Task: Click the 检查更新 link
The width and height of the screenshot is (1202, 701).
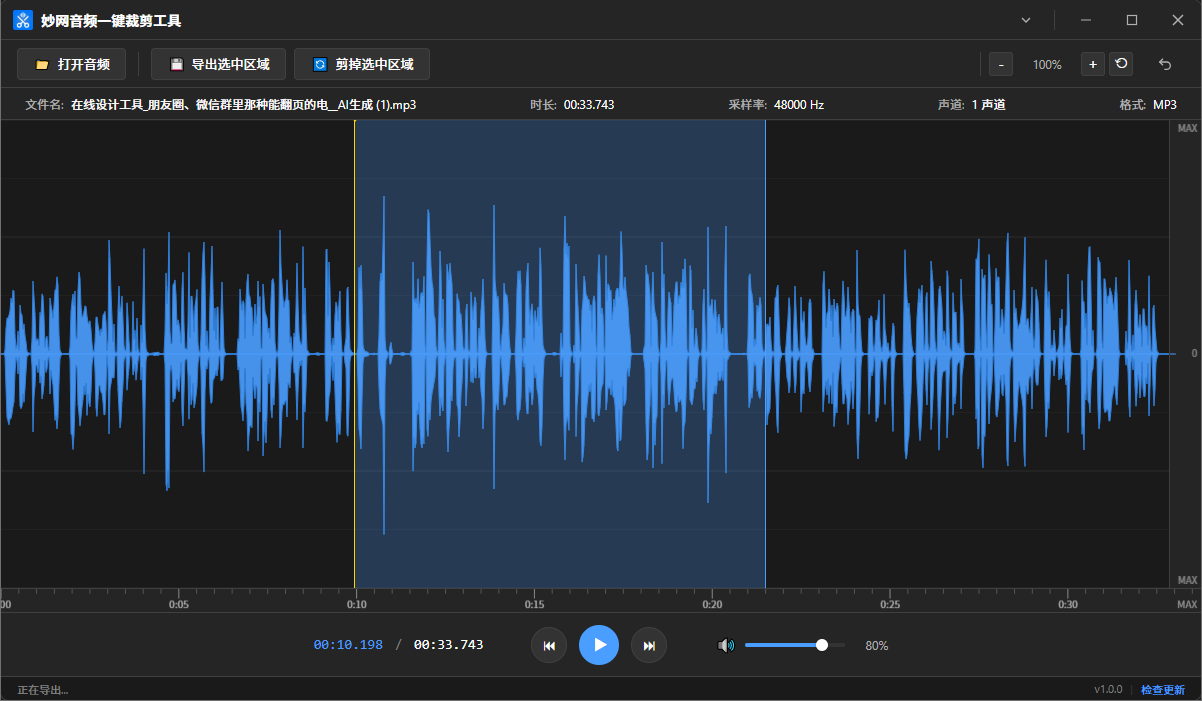Action: (1163, 690)
